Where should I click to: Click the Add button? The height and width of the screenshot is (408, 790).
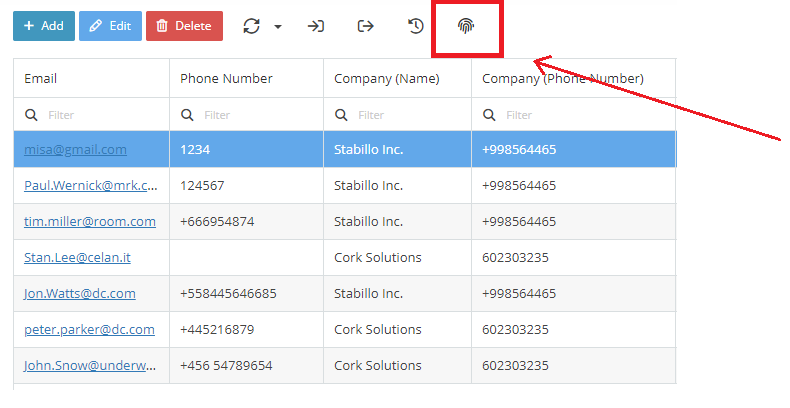click(44, 26)
